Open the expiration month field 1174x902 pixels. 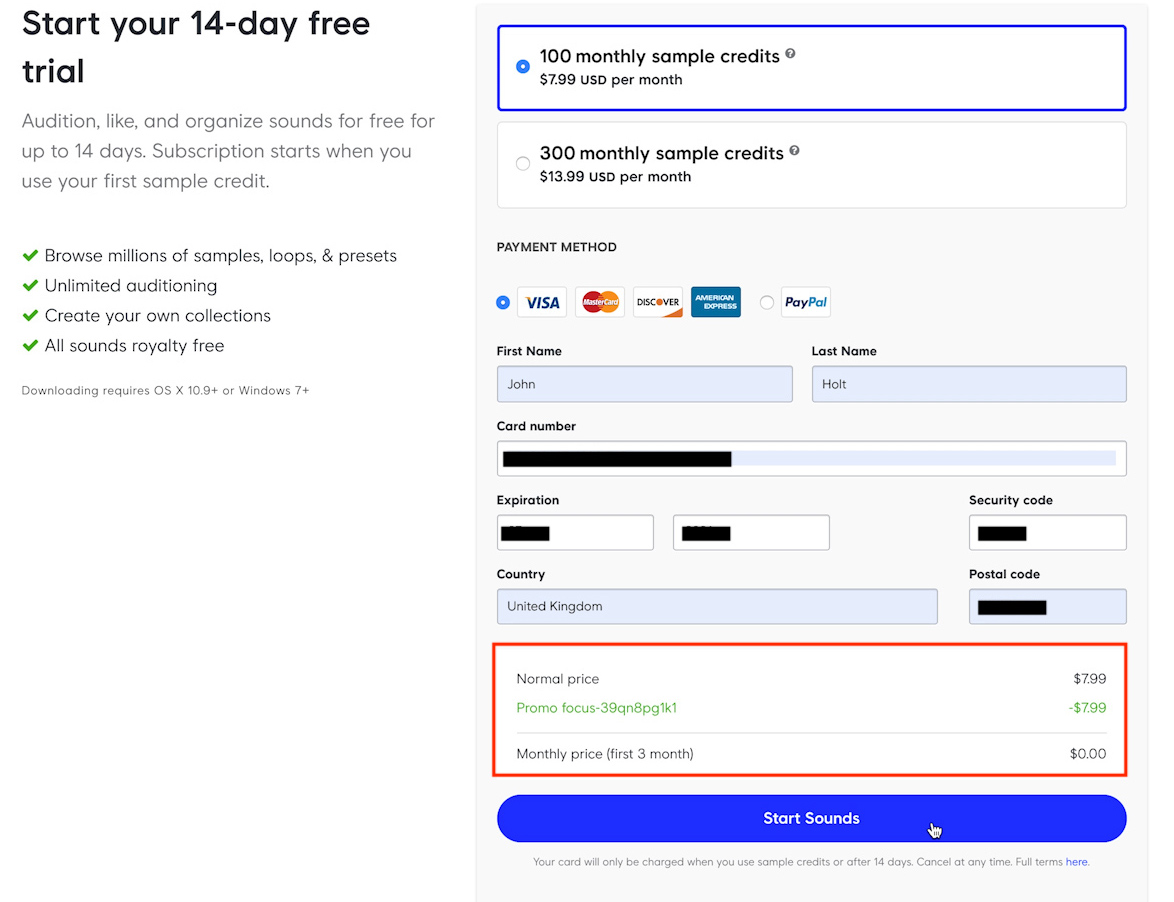click(x=575, y=533)
